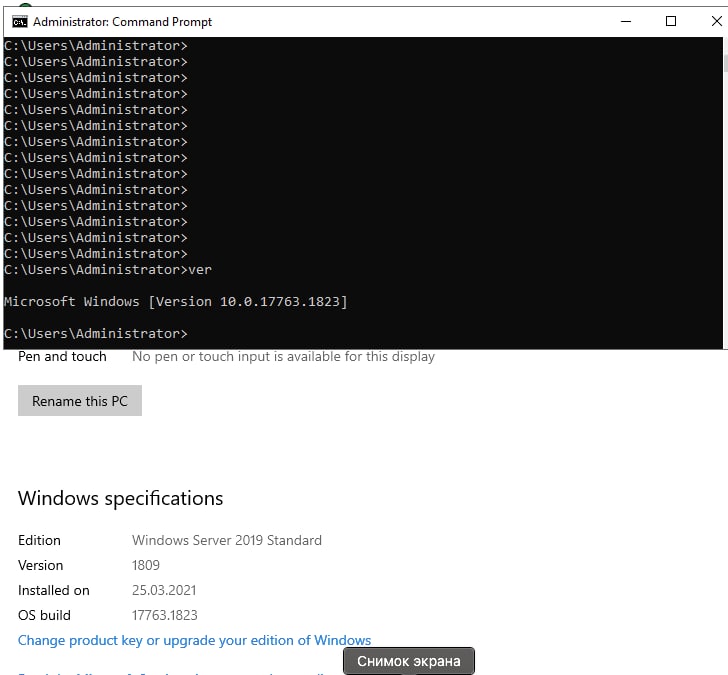Select the Administrator: Command Prompt title text
This screenshot has height=675, width=728.
coord(122,22)
